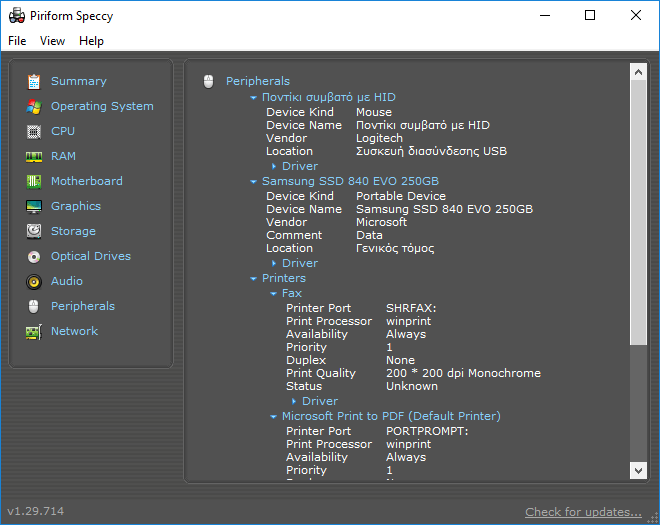The width and height of the screenshot is (660, 525).
Task: Open the Help menu
Action: pos(91,41)
